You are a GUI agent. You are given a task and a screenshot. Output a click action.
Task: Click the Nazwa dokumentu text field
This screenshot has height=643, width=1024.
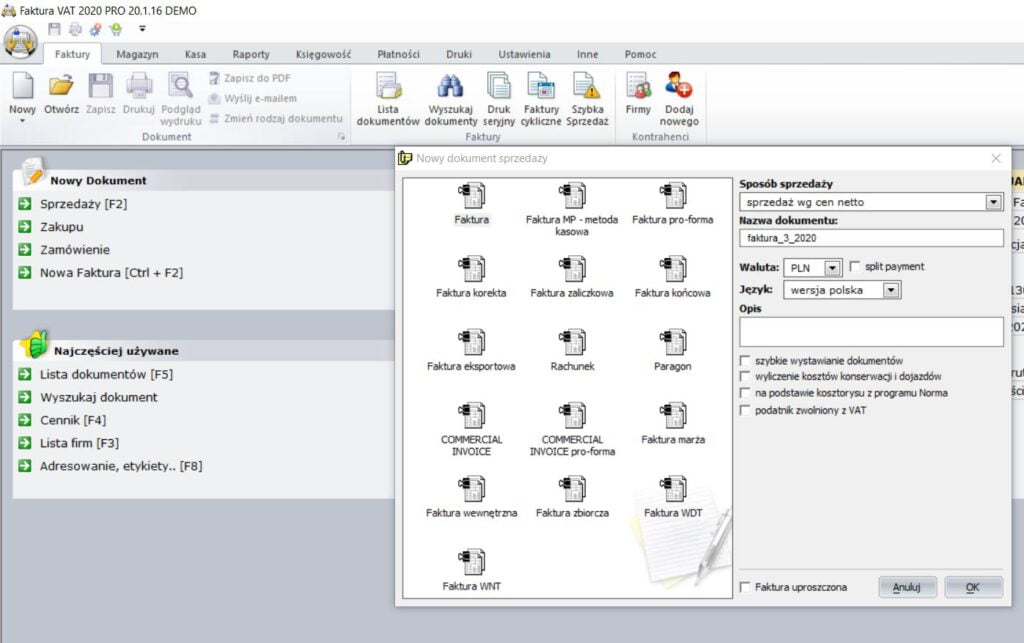(871, 238)
